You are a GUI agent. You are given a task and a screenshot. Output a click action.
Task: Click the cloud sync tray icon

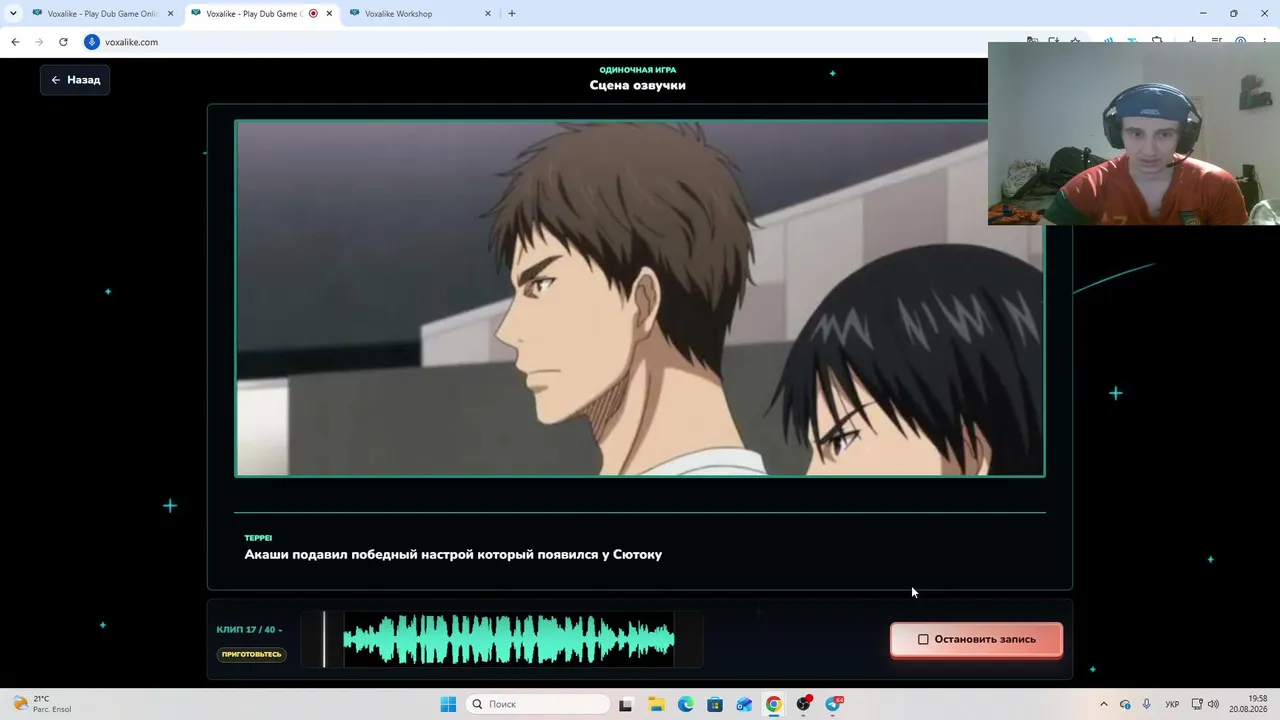(x=1125, y=704)
